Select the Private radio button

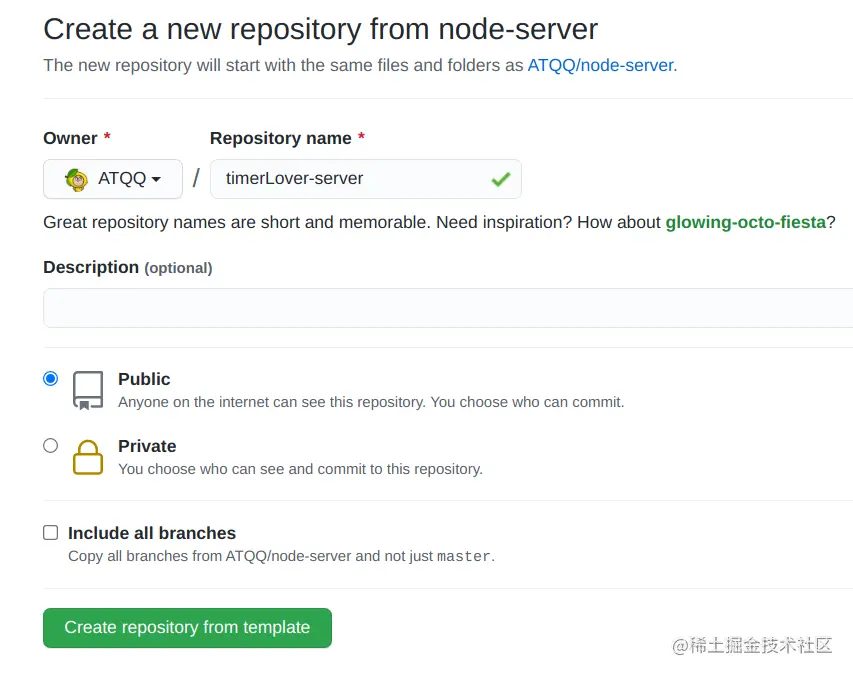click(x=51, y=445)
